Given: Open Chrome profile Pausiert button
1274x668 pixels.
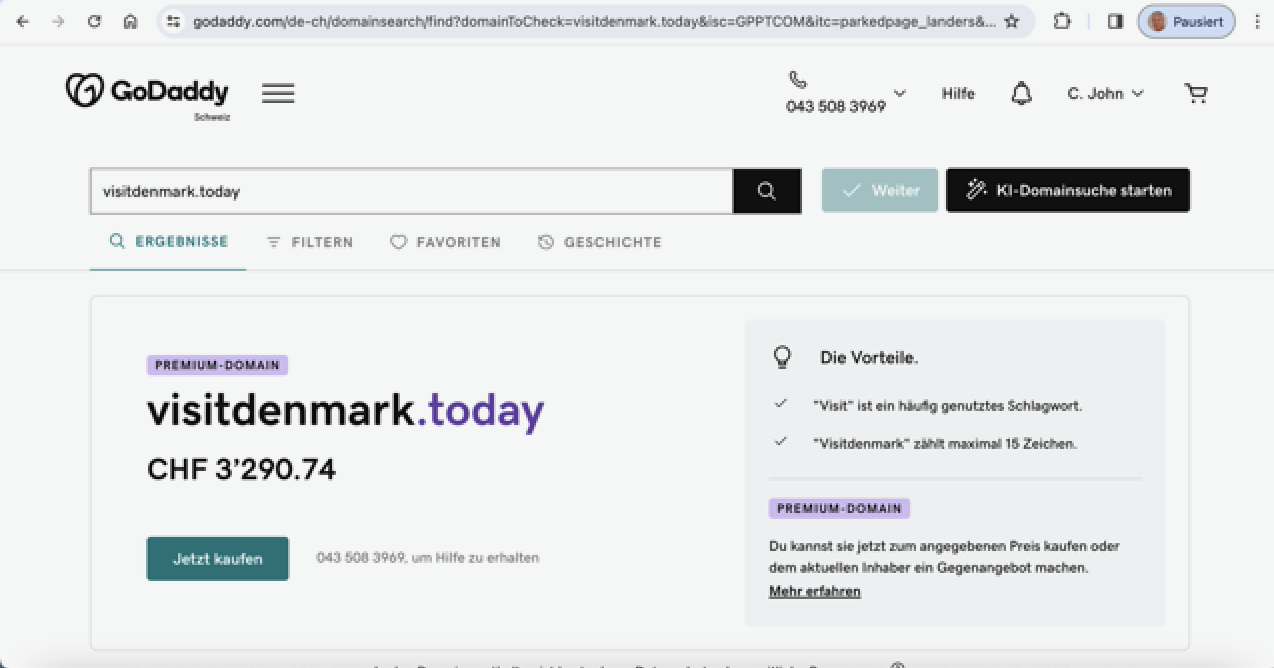Looking at the screenshot, I should coord(1186,21).
